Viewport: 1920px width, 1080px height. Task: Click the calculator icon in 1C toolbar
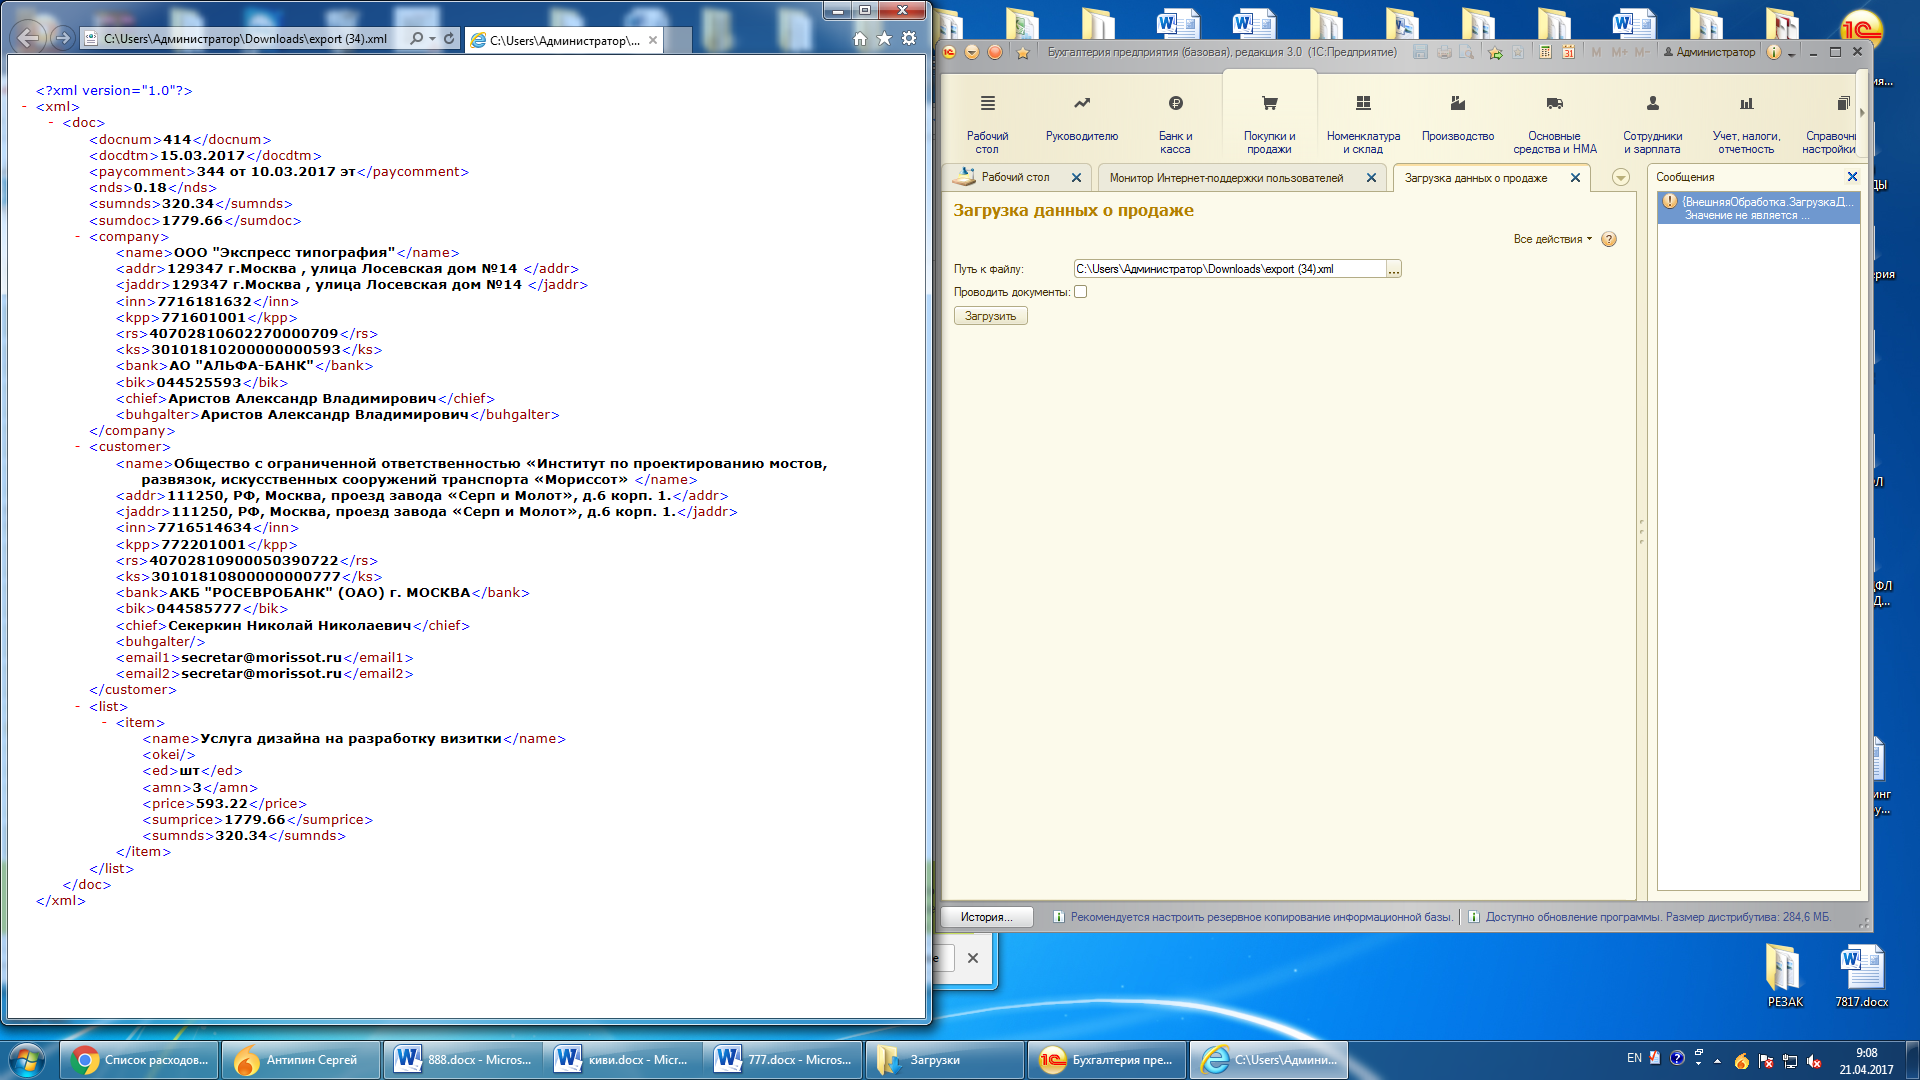click(1545, 52)
